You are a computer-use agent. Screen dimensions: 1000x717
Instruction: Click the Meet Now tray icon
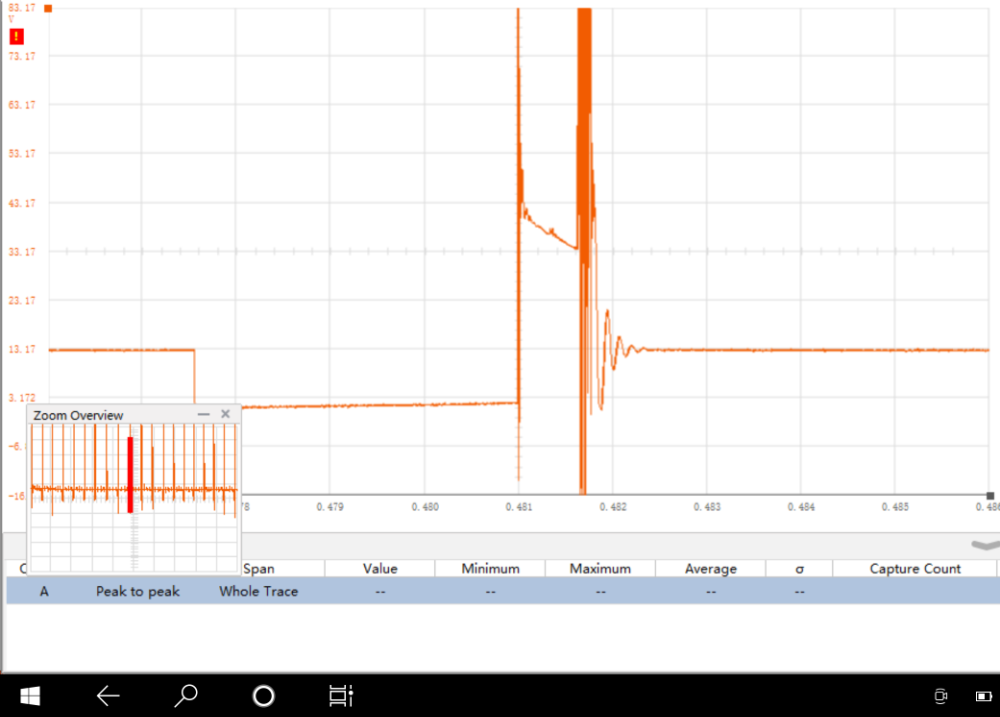pos(940,696)
